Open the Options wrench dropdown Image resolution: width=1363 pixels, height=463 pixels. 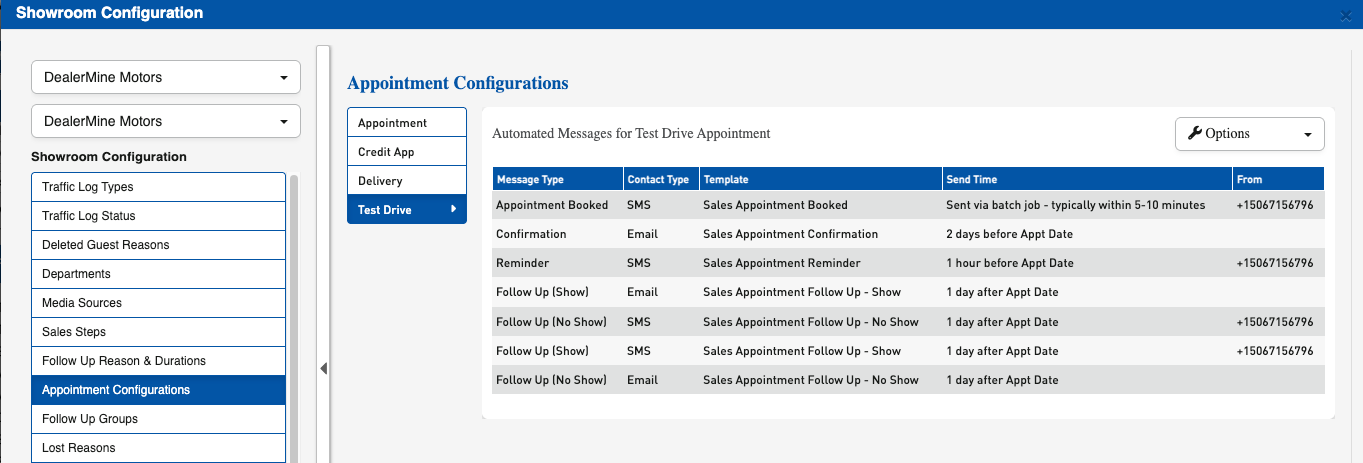click(x=1249, y=134)
